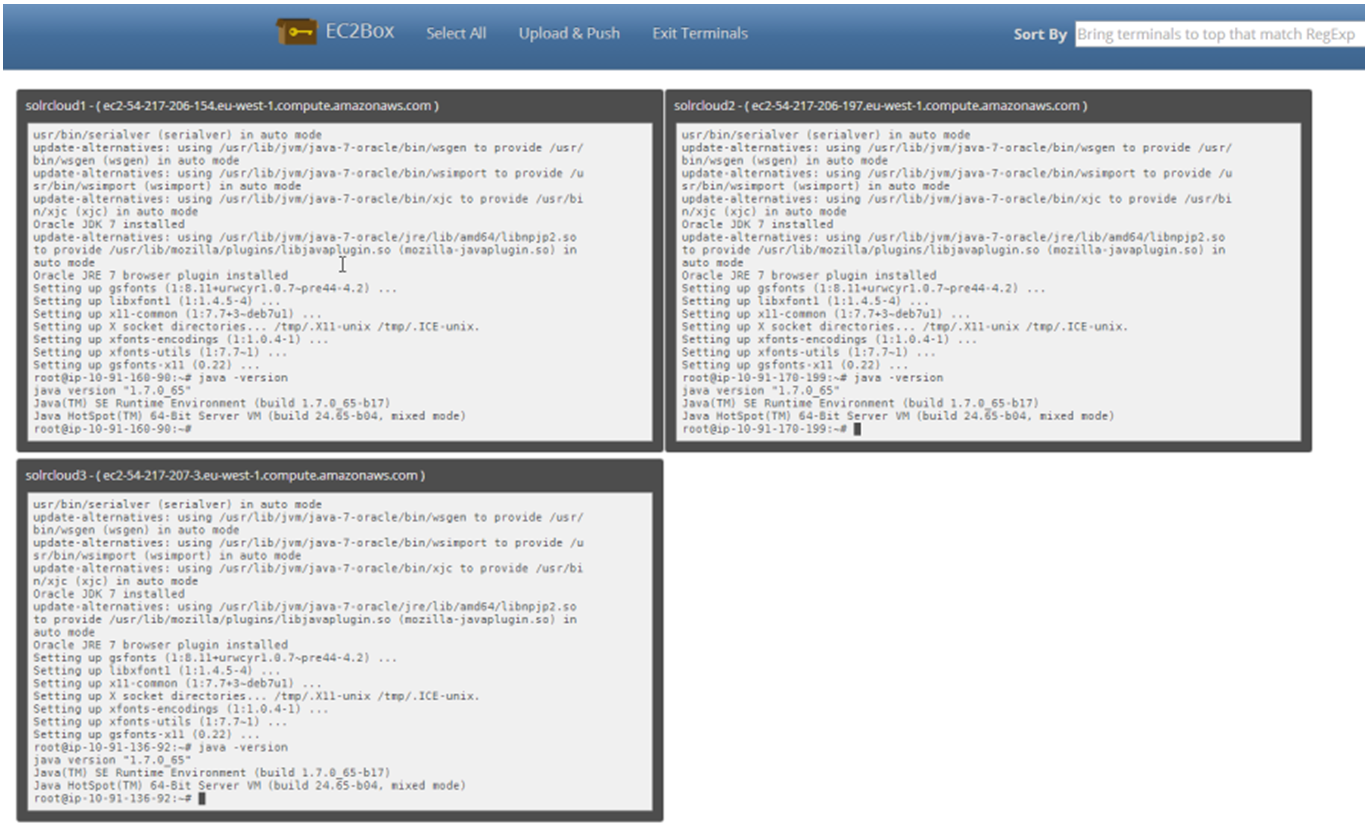Open the Upload & Push menu item
The width and height of the screenshot is (1367, 823).
pos(569,33)
